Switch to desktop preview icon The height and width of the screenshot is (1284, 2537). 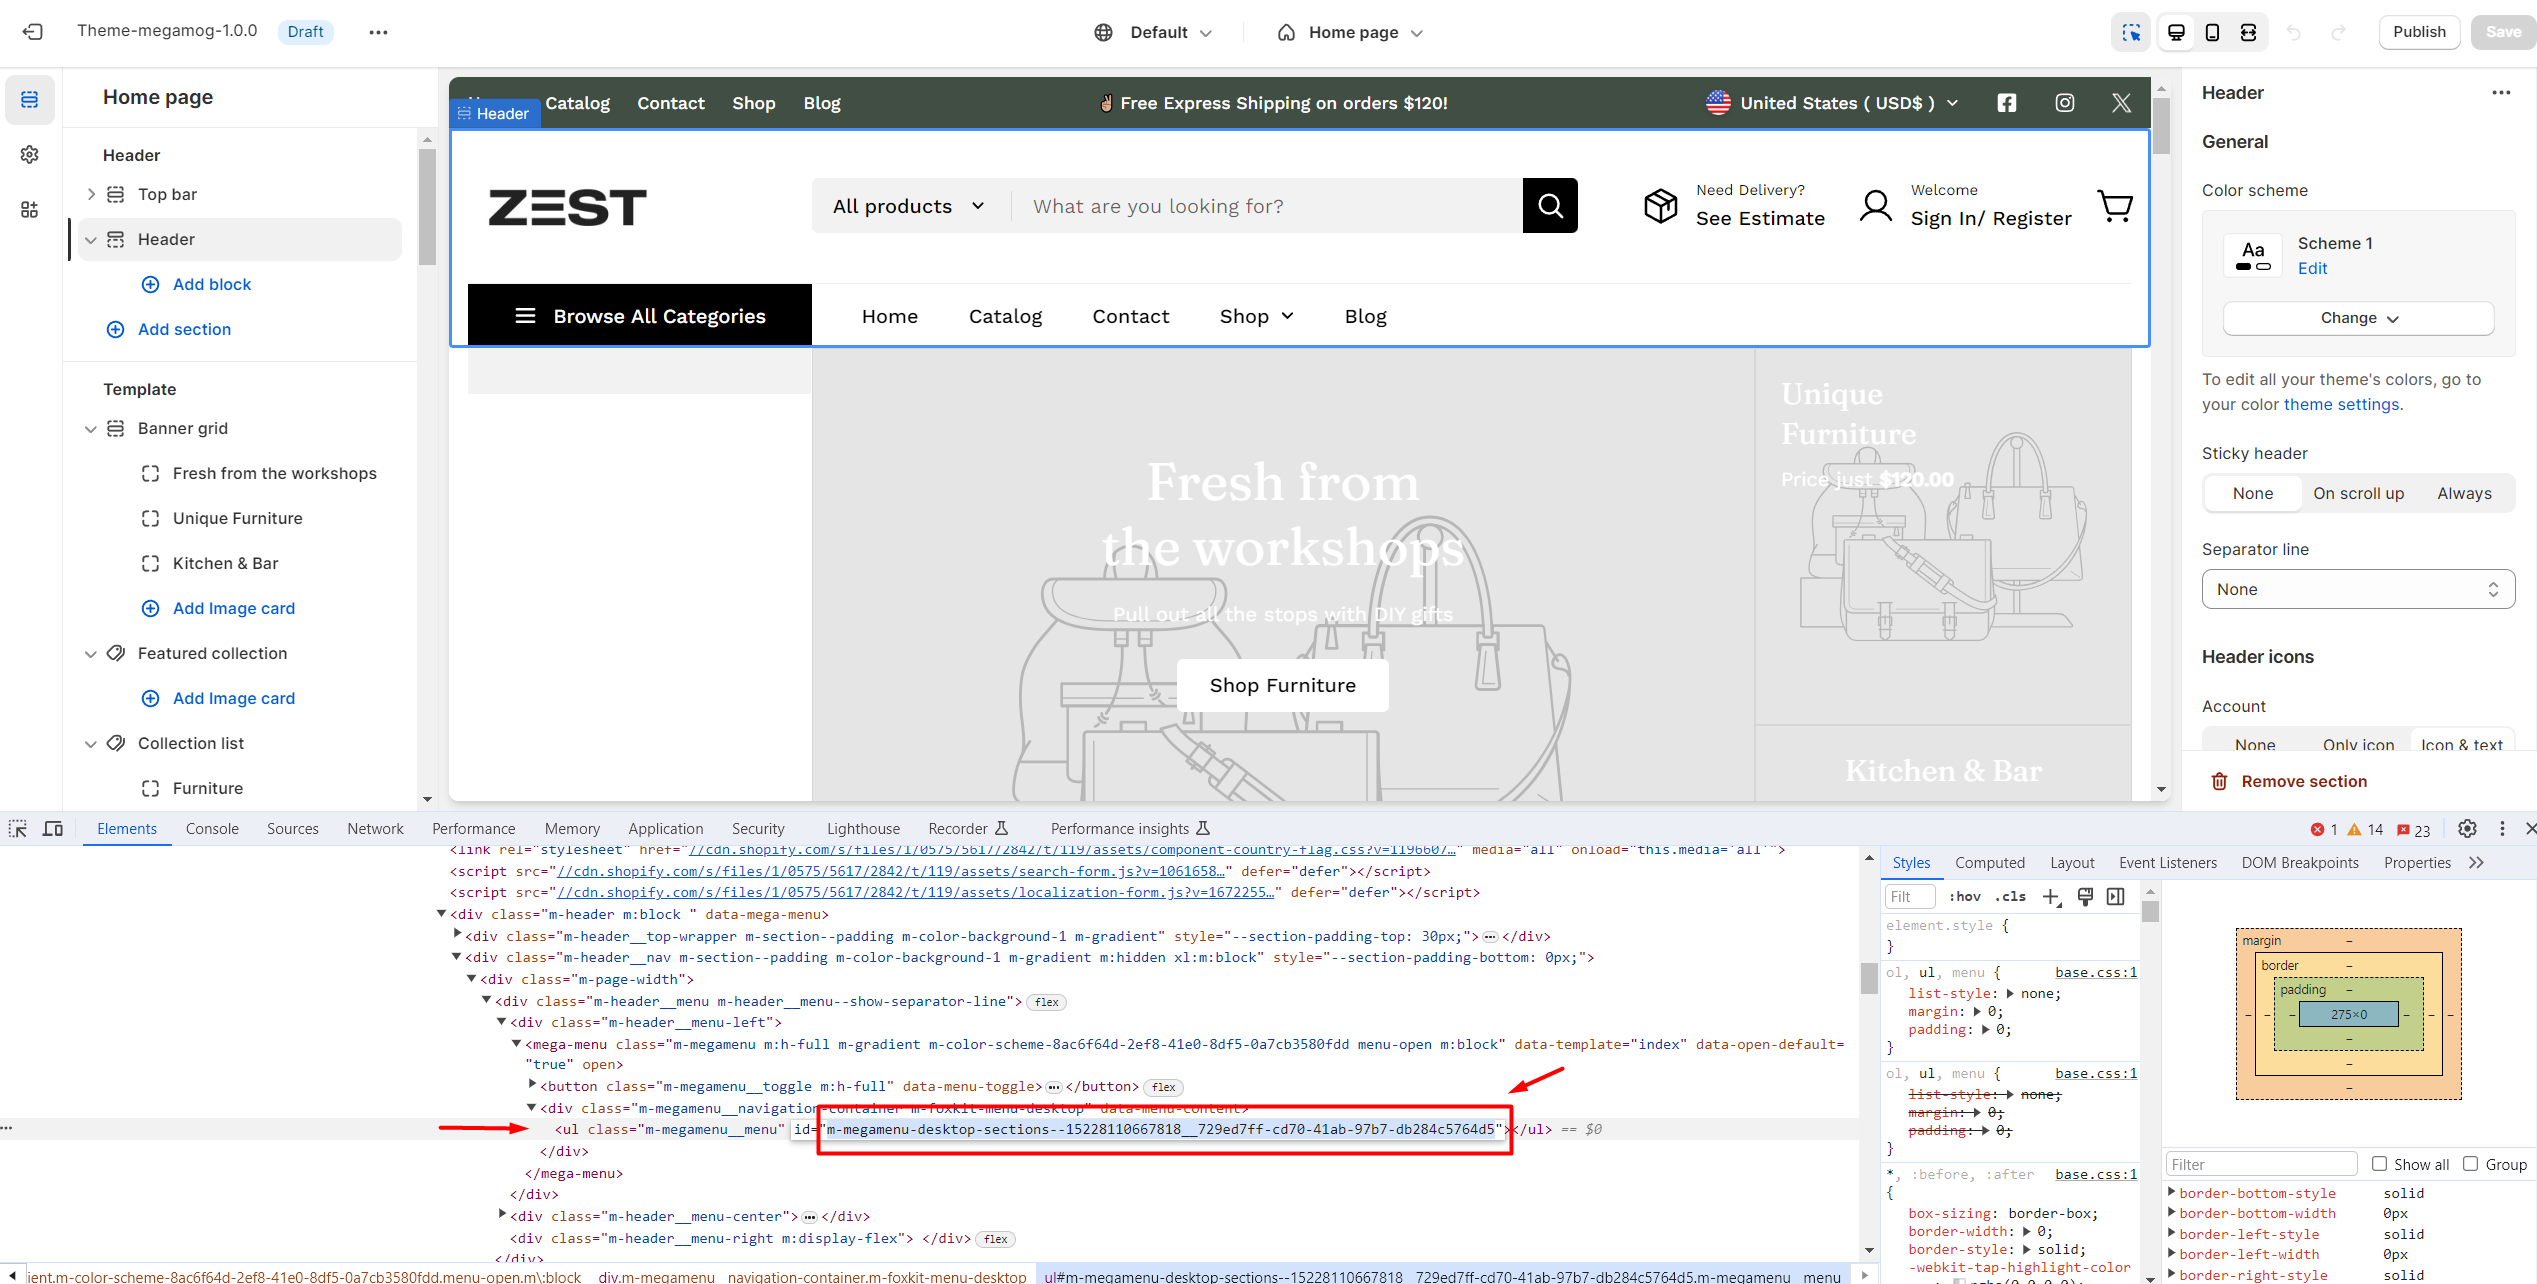coord(2176,32)
